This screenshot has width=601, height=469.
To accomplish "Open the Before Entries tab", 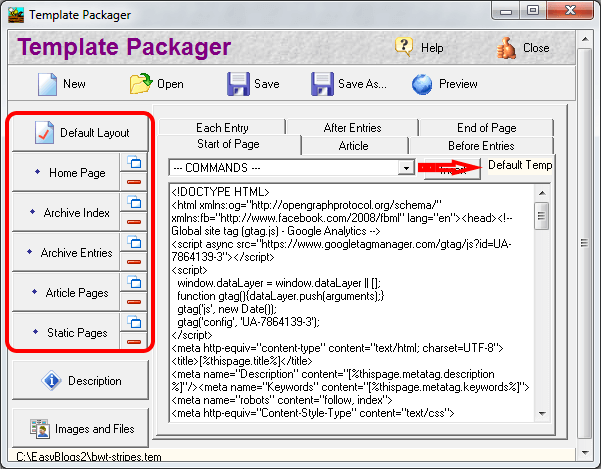I will click(x=481, y=146).
